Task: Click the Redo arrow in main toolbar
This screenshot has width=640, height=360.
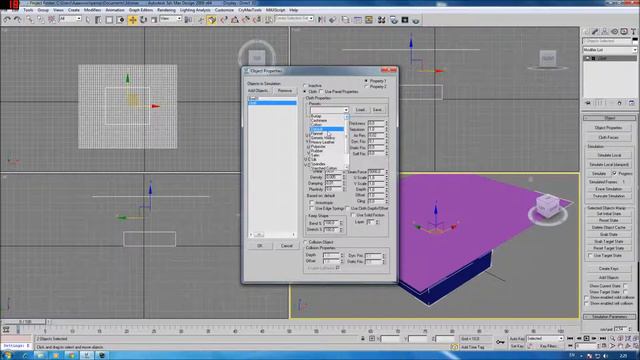Action: coord(18,20)
